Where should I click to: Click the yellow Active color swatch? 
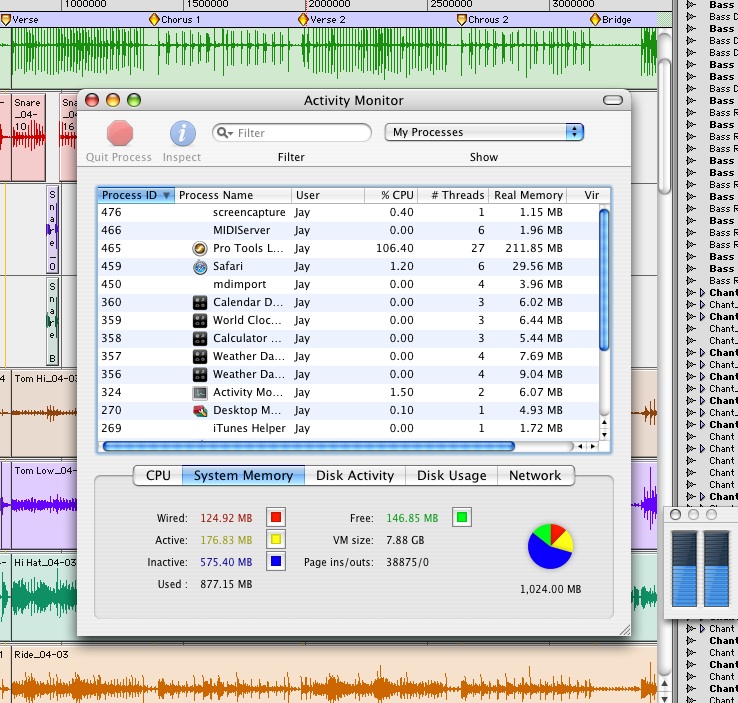[x=276, y=539]
